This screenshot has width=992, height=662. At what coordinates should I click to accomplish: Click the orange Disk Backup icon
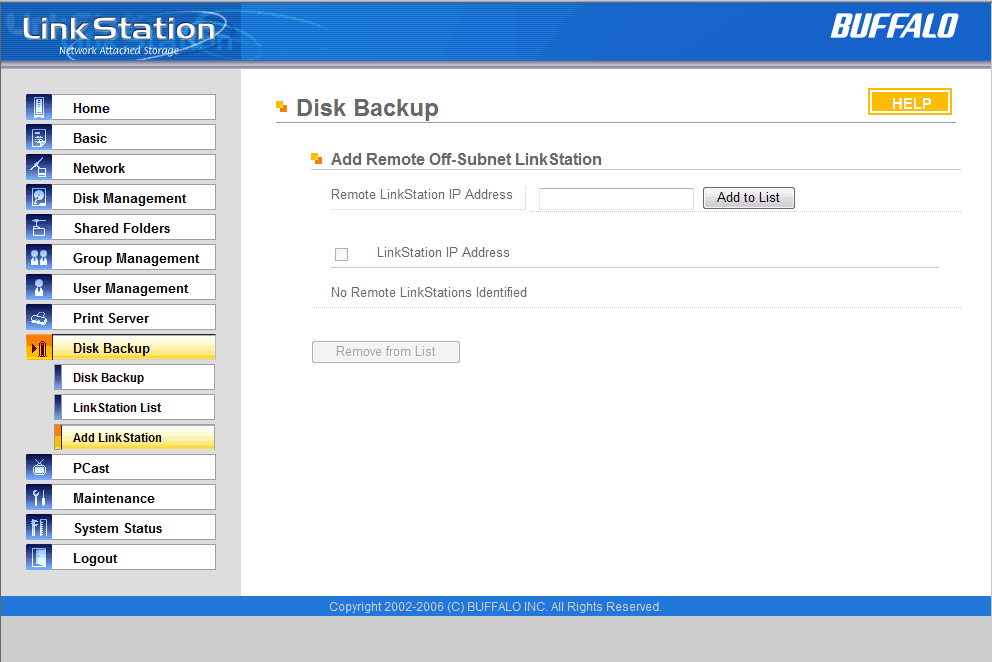click(x=39, y=347)
